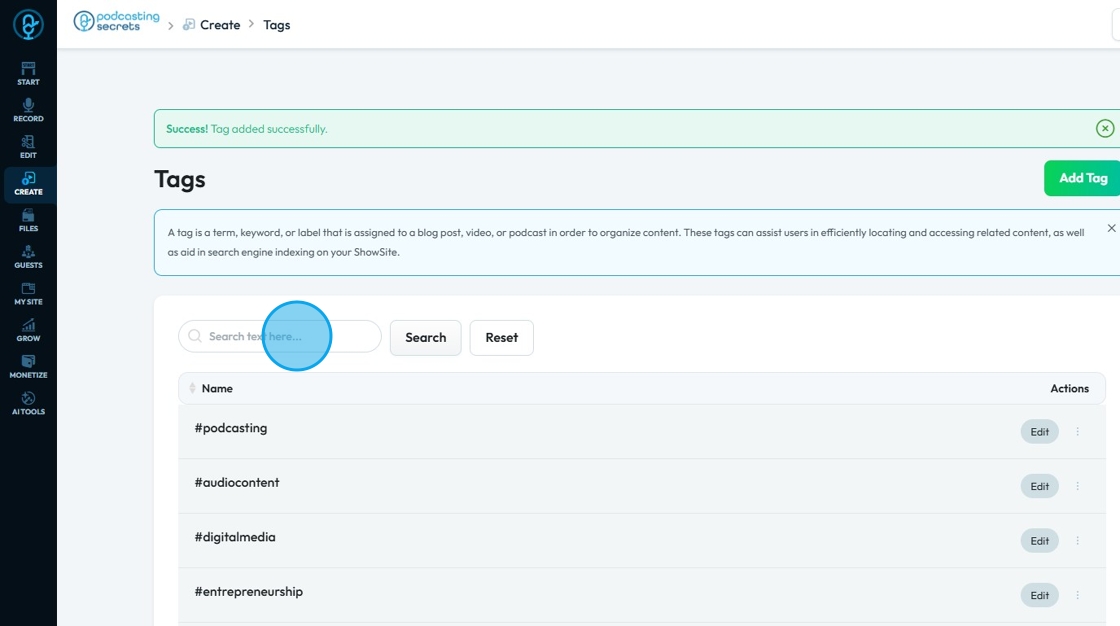
Task: Close the tag description info box
Action: click(1111, 228)
